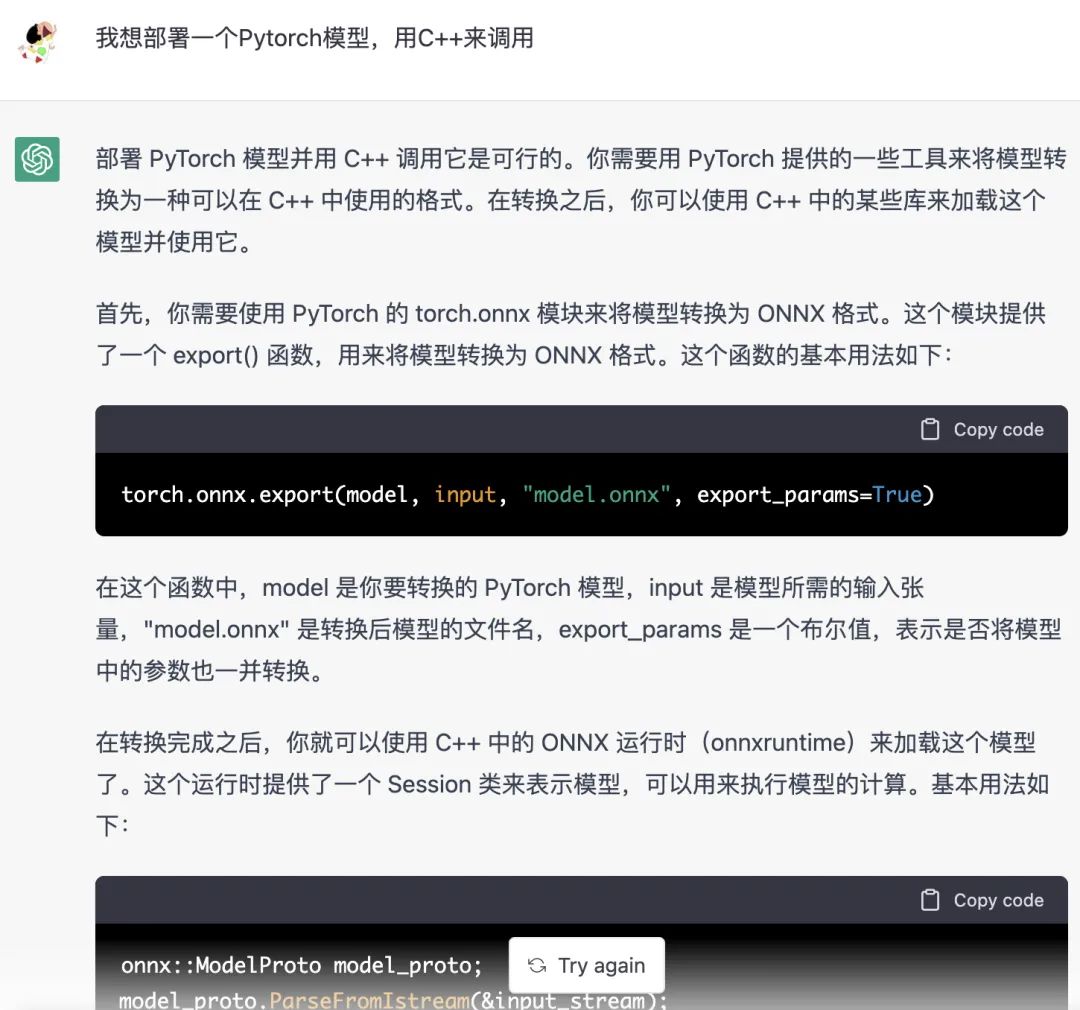Screen dimensions: 1080x1010
Task: Click the clipboard icon of the second code block
Action: tap(930, 900)
